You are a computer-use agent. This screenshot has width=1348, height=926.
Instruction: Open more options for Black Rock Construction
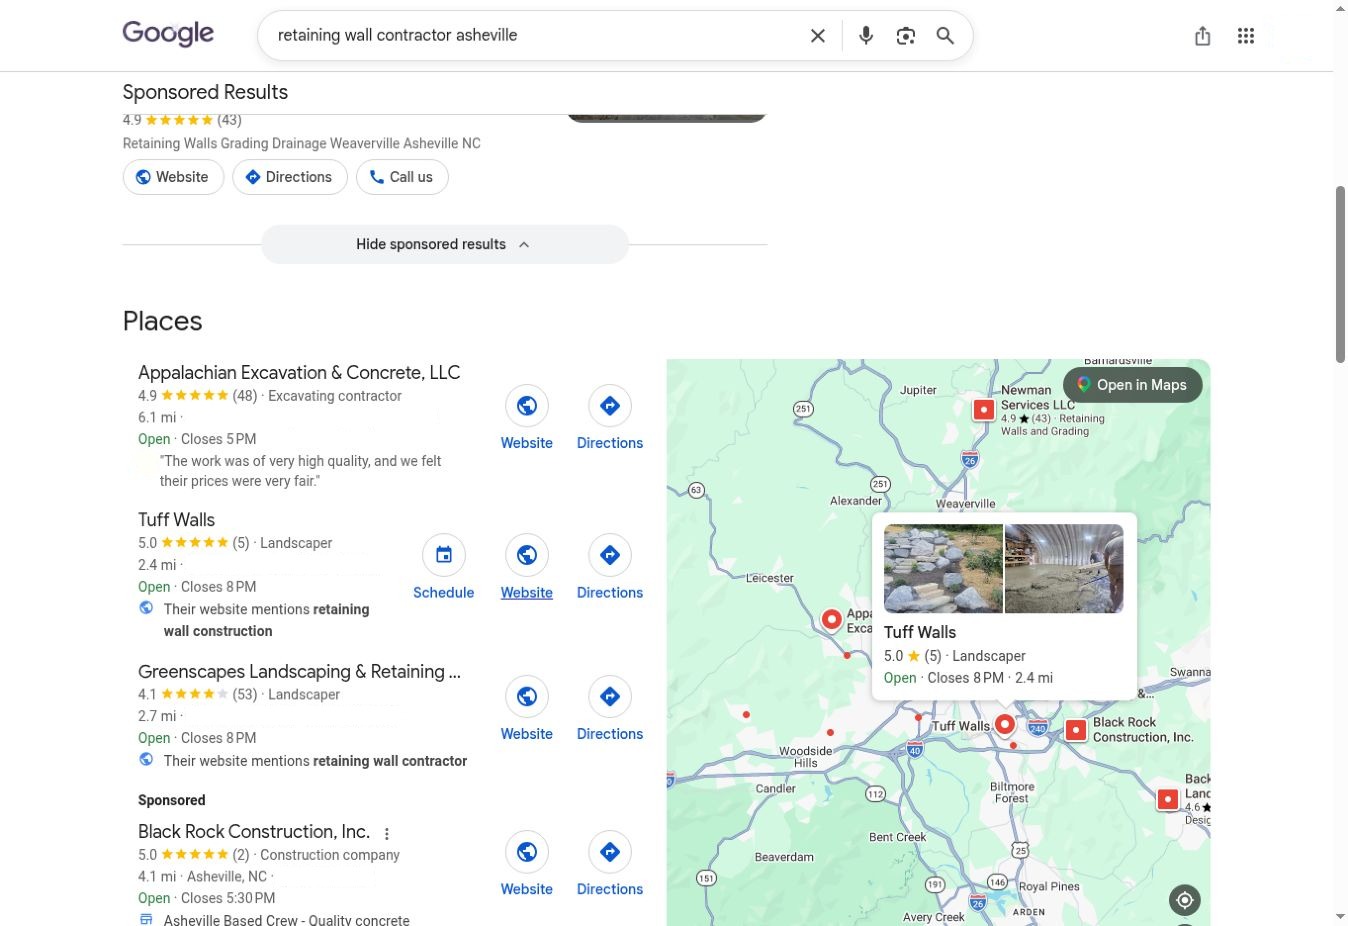387,833
